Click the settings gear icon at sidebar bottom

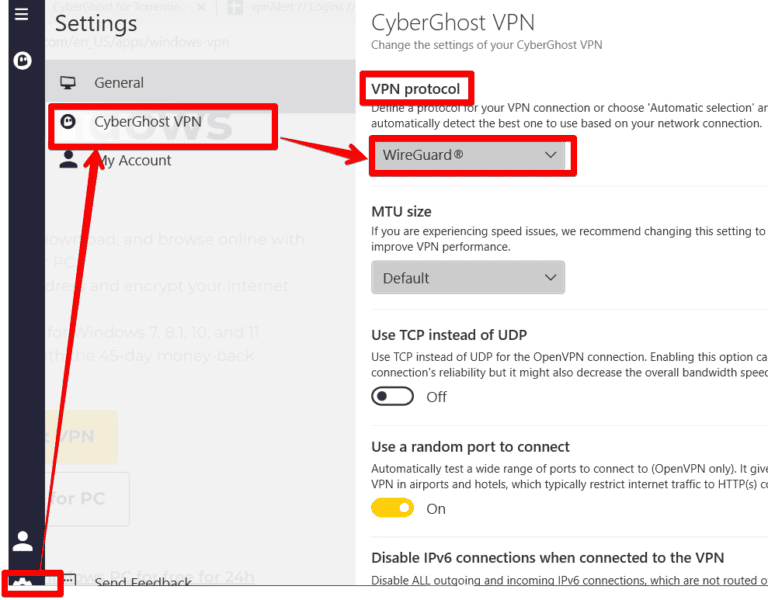[23, 584]
